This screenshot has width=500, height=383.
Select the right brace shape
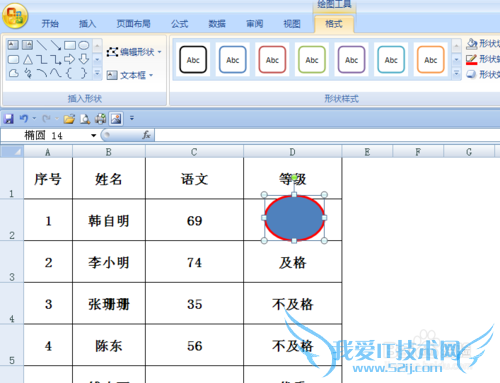(84, 73)
